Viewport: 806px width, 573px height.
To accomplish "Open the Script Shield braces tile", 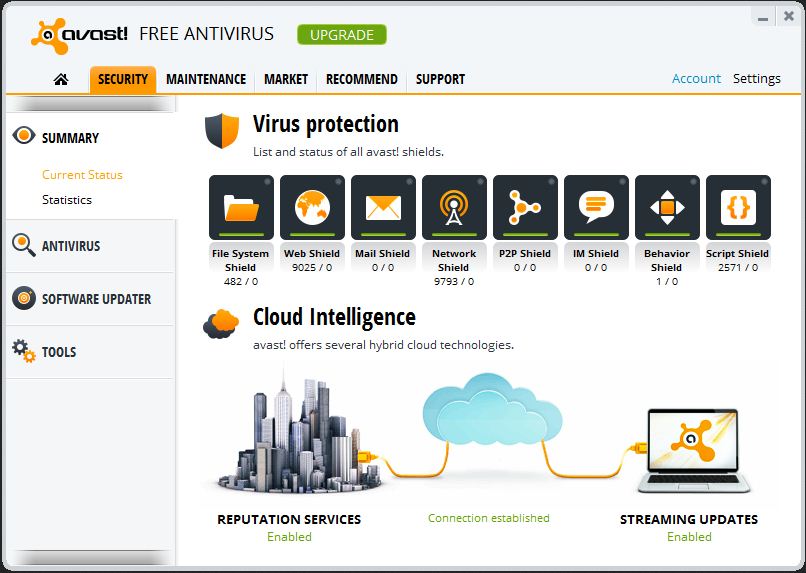I will [738, 208].
